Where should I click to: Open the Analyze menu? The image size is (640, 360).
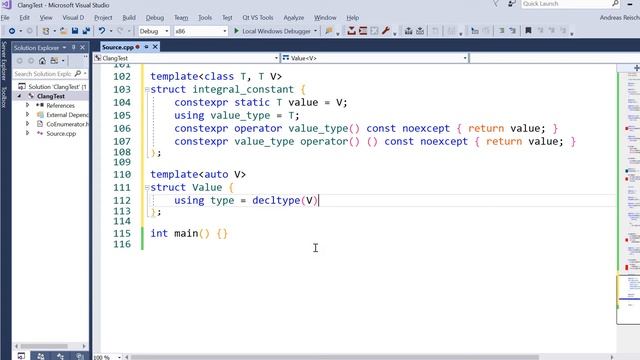[x=293, y=18]
